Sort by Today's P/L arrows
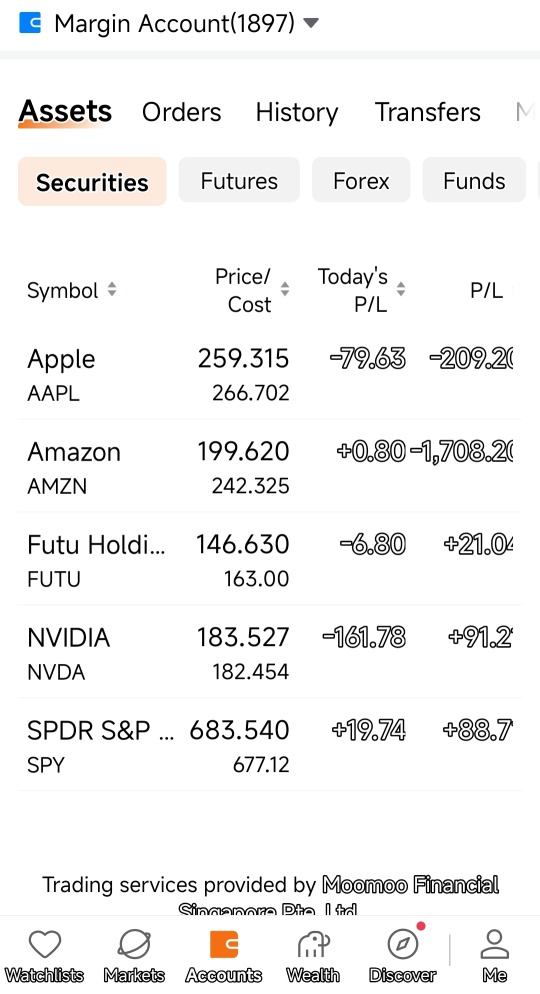The height and width of the screenshot is (994, 540). (401, 290)
